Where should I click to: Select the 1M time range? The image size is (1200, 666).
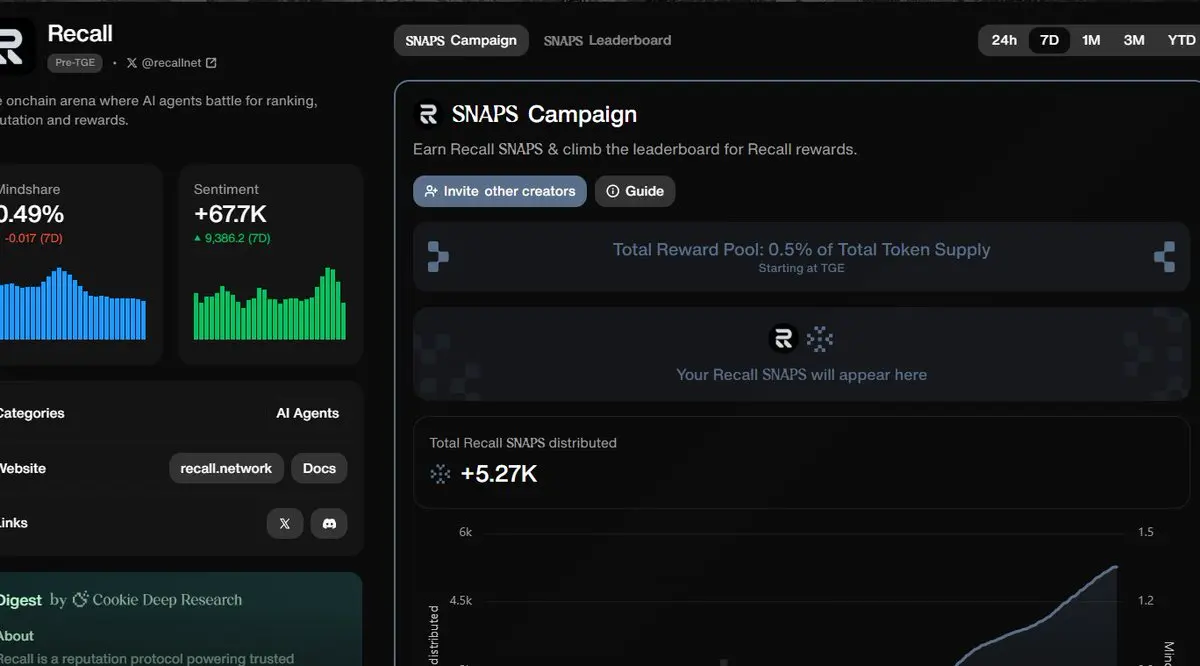pyautogui.click(x=1091, y=40)
